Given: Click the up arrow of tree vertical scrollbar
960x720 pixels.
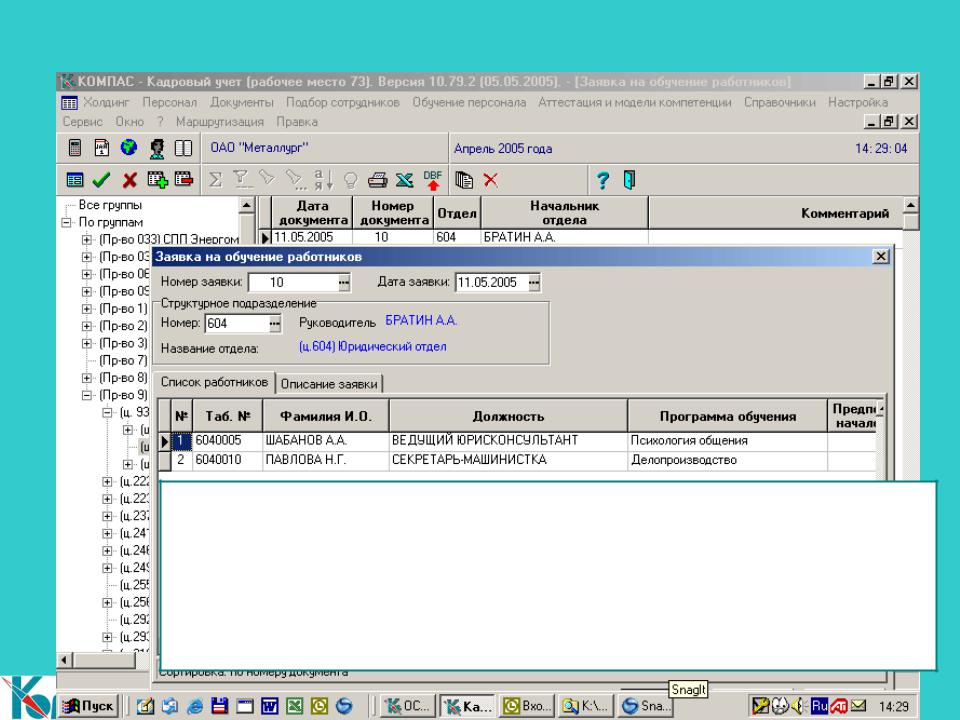Looking at the screenshot, I should coord(246,204).
